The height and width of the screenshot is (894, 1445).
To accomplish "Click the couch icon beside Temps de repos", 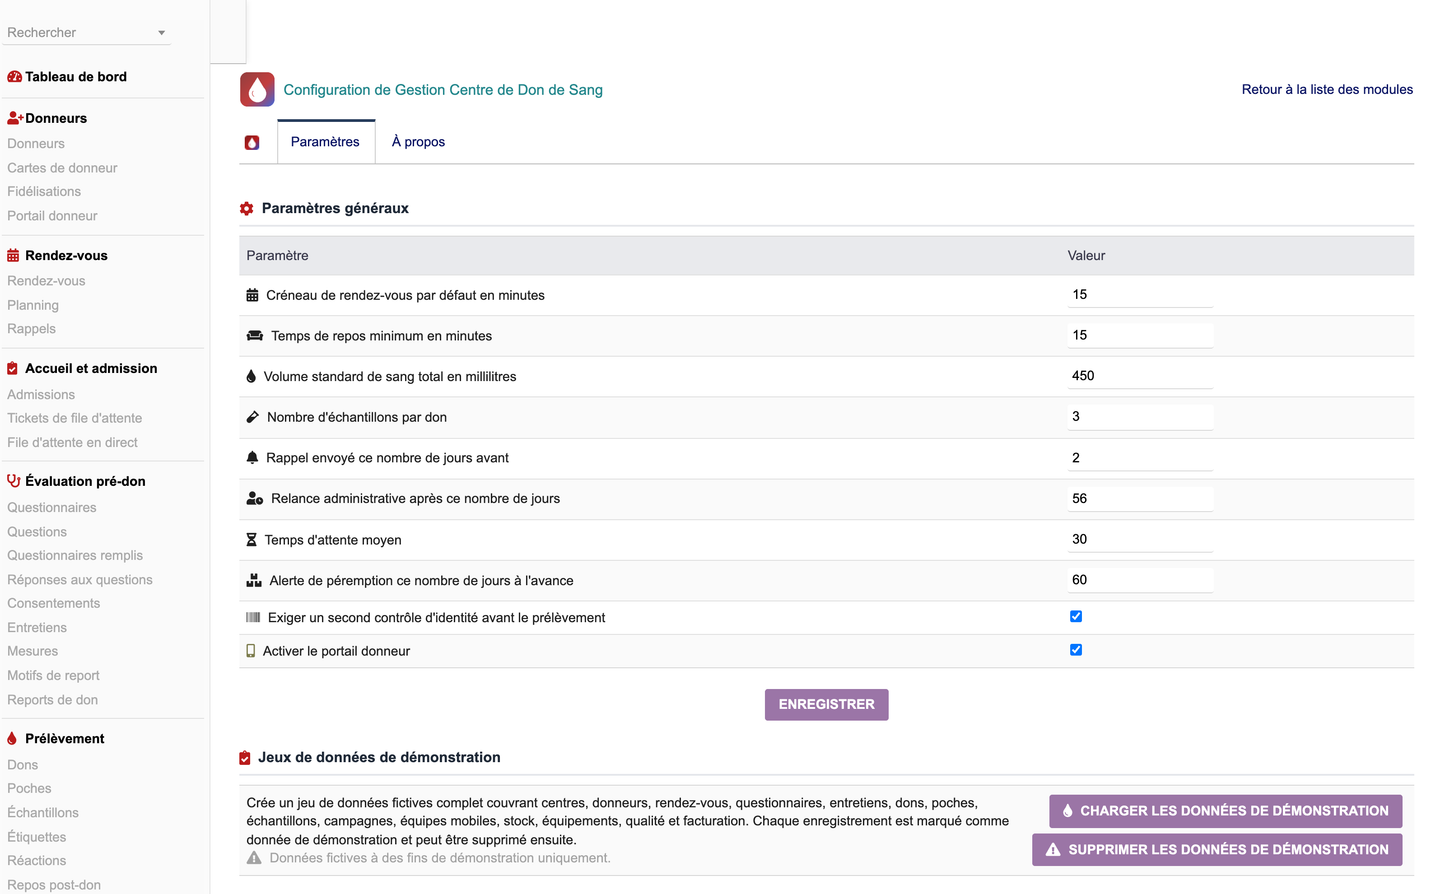I will coord(255,336).
